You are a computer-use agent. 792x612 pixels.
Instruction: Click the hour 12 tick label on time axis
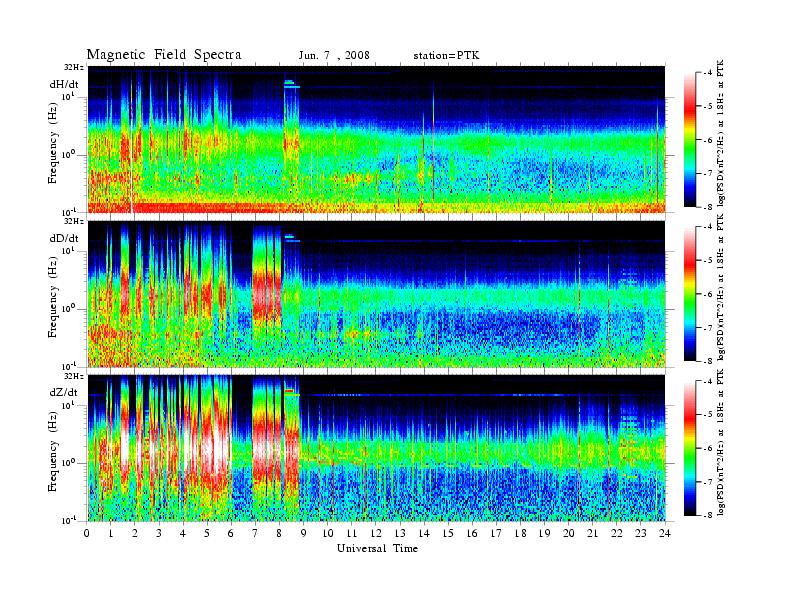tap(376, 533)
